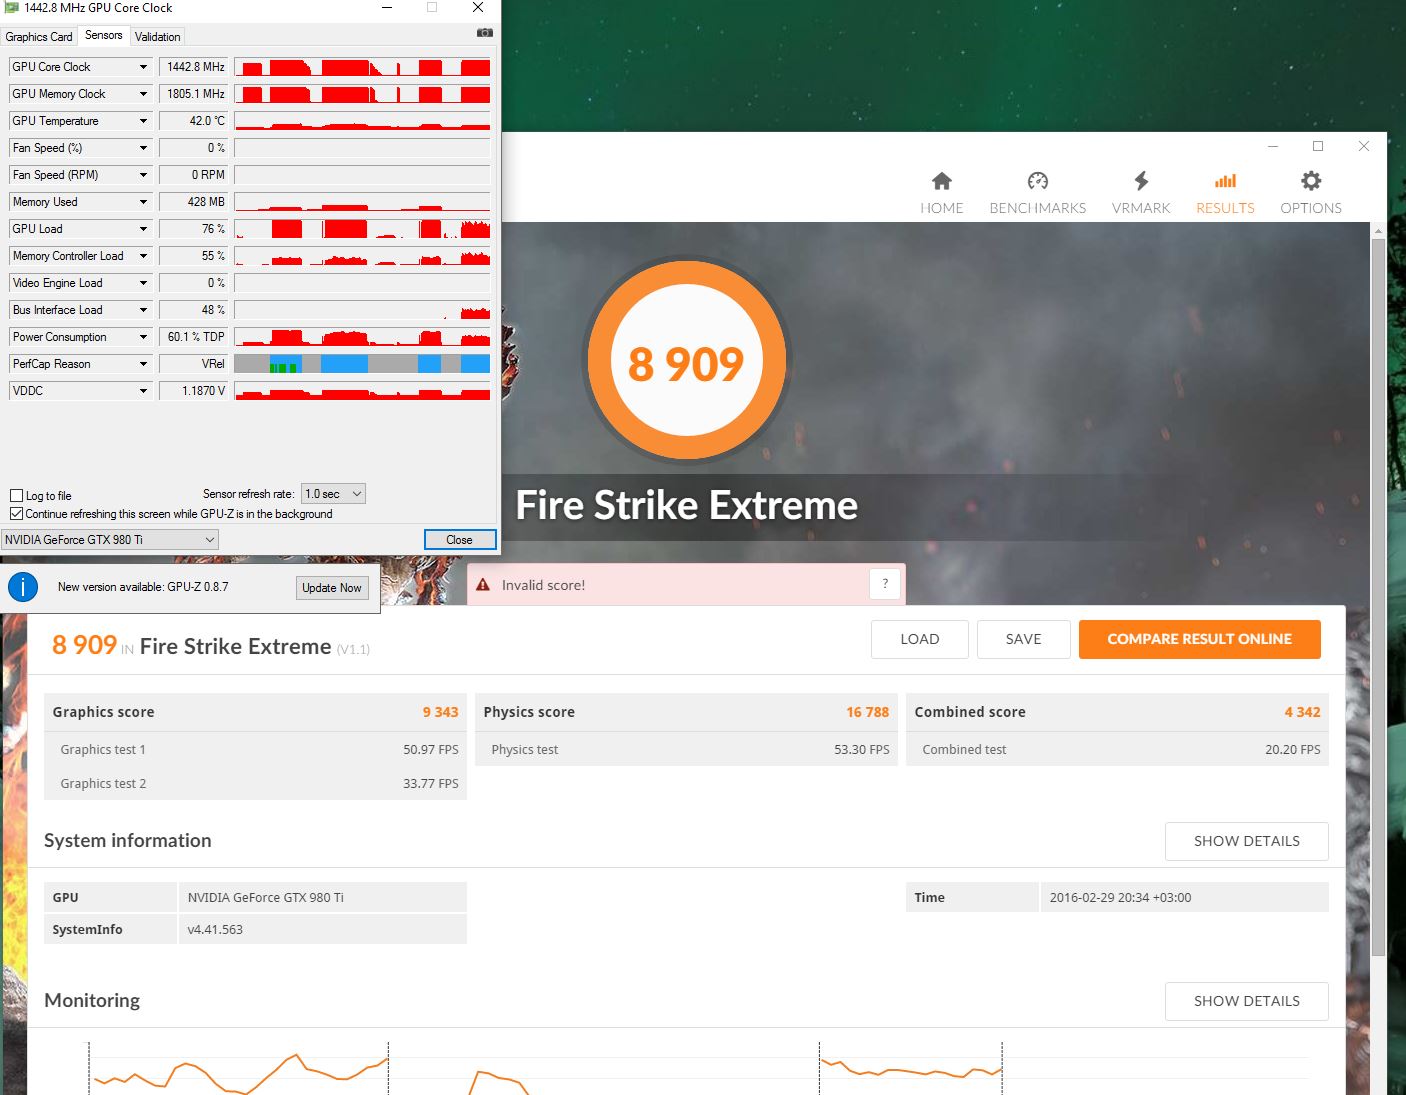Minimize the 3DMark window
Image resolution: width=1406 pixels, height=1095 pixels.
(1273, 146)
